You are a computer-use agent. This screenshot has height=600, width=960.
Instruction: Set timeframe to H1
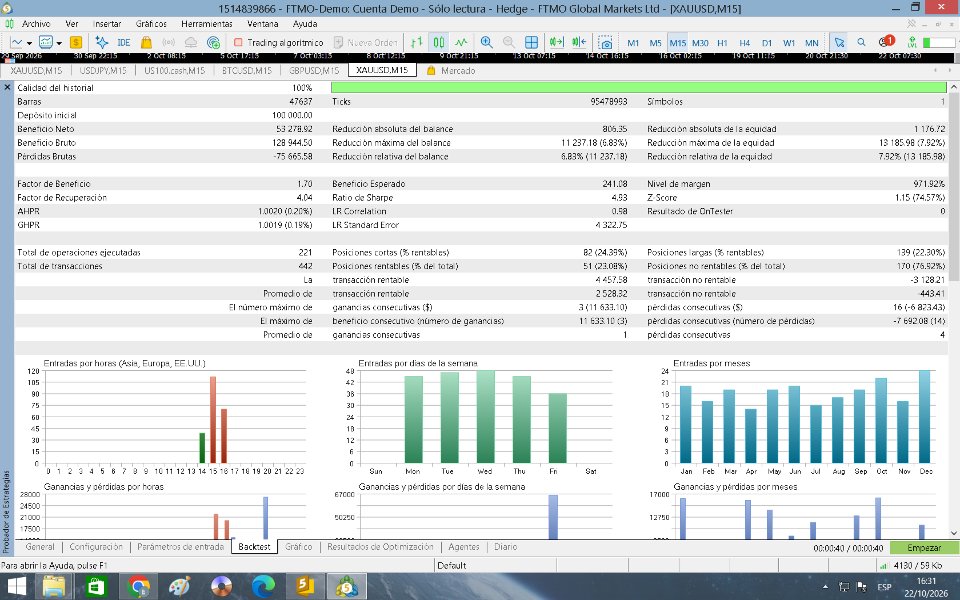click(722, 43)
